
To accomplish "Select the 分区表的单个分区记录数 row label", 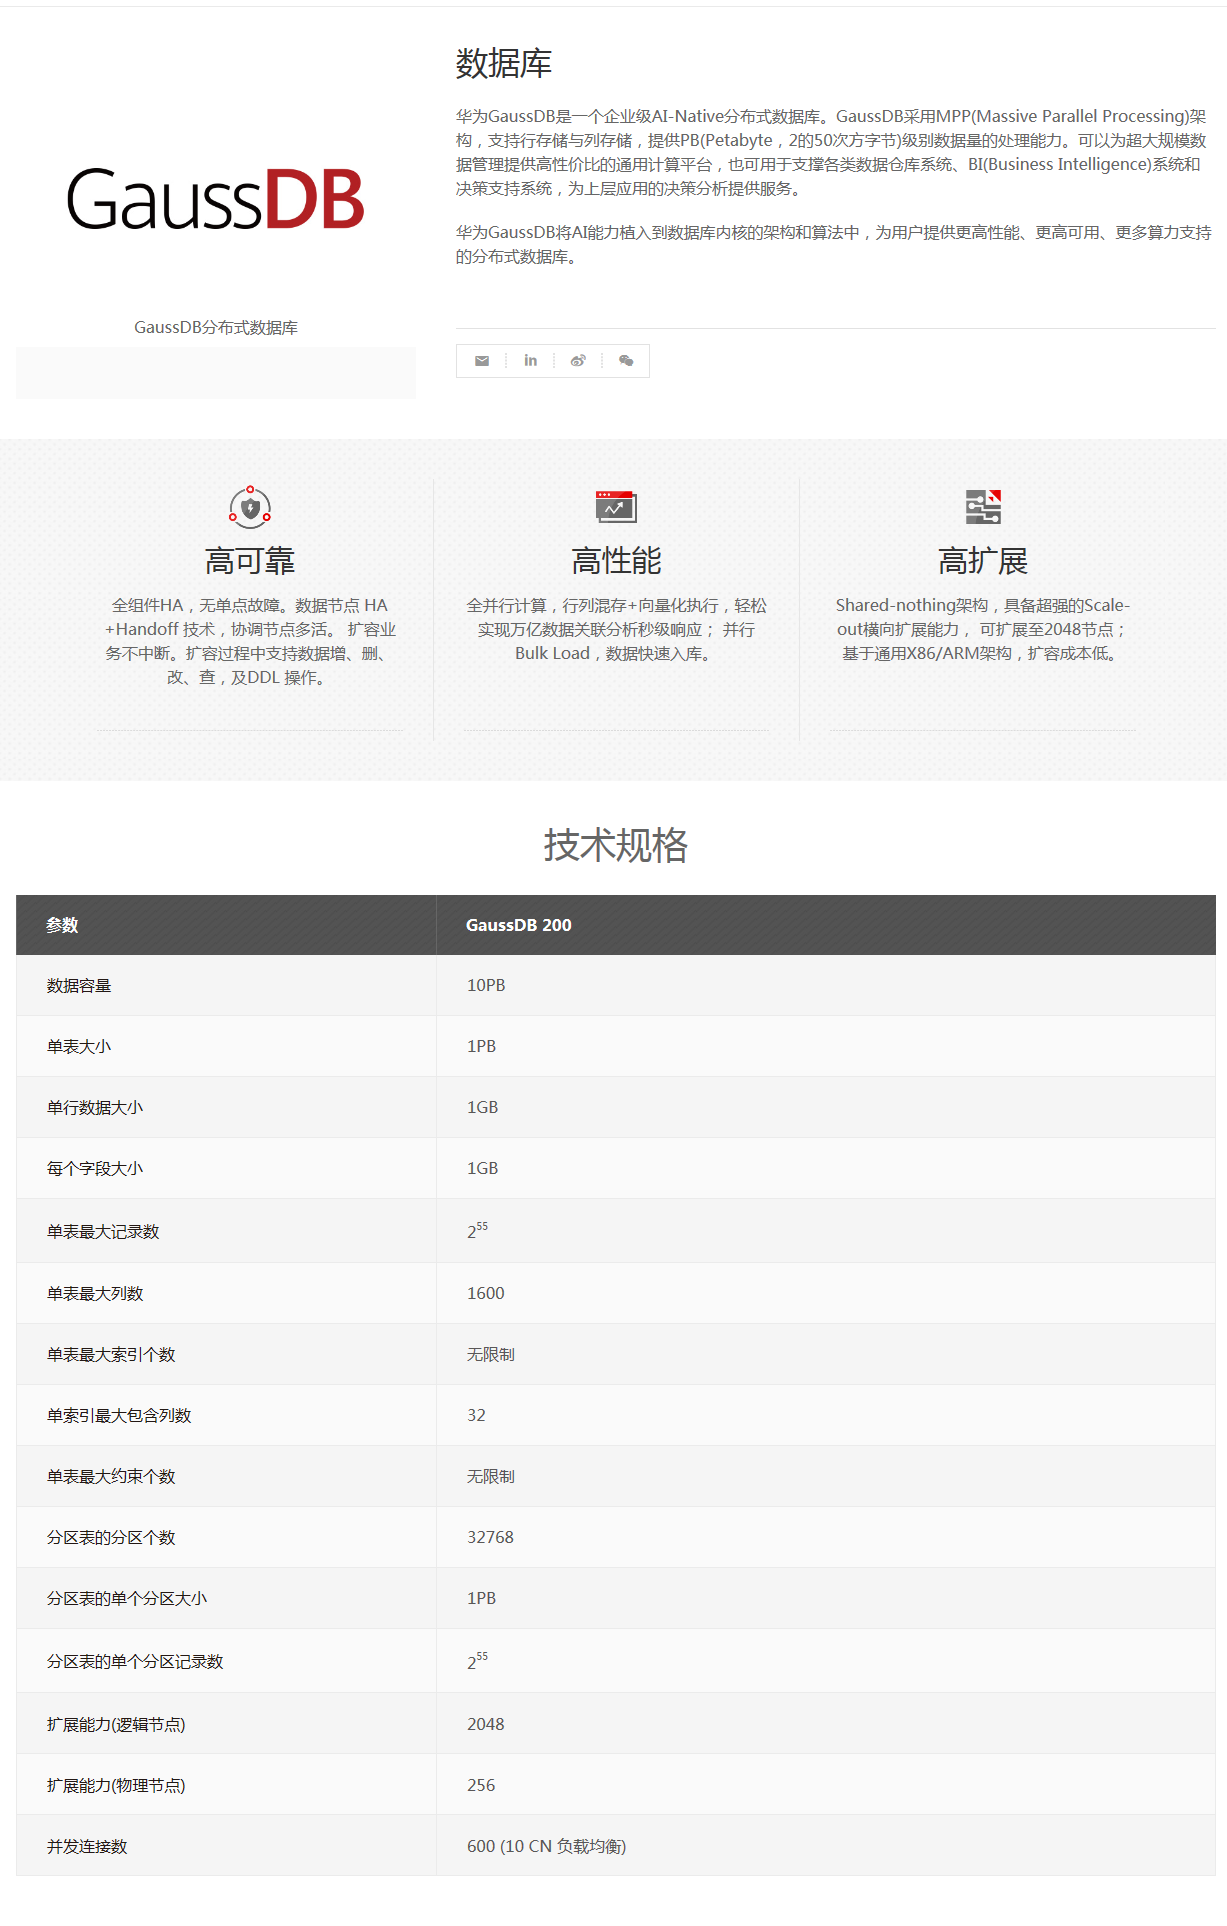I will click(x=135, y=1662).
